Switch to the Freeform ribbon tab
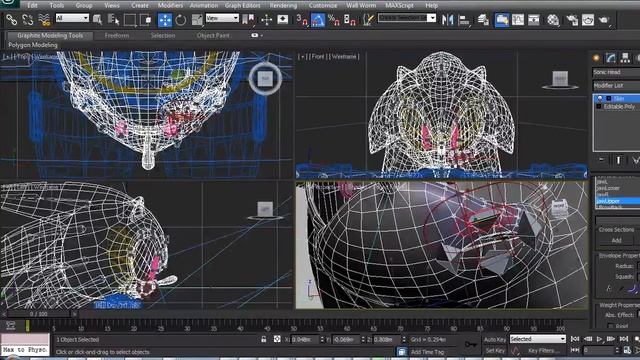 point(117,36)
